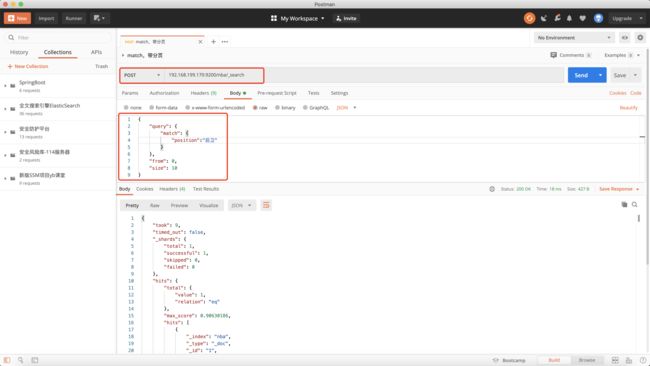Viewport: 650px width, 366px height.
Task: Open the Save Response dropdown
Action: click(619, 189)
